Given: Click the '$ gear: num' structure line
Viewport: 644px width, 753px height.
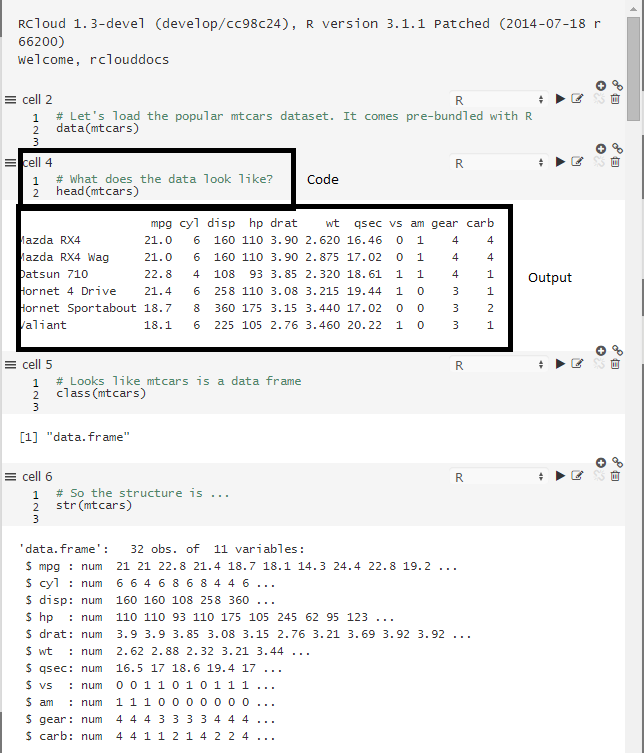Looking at the screenshot, I should point(150,719).
